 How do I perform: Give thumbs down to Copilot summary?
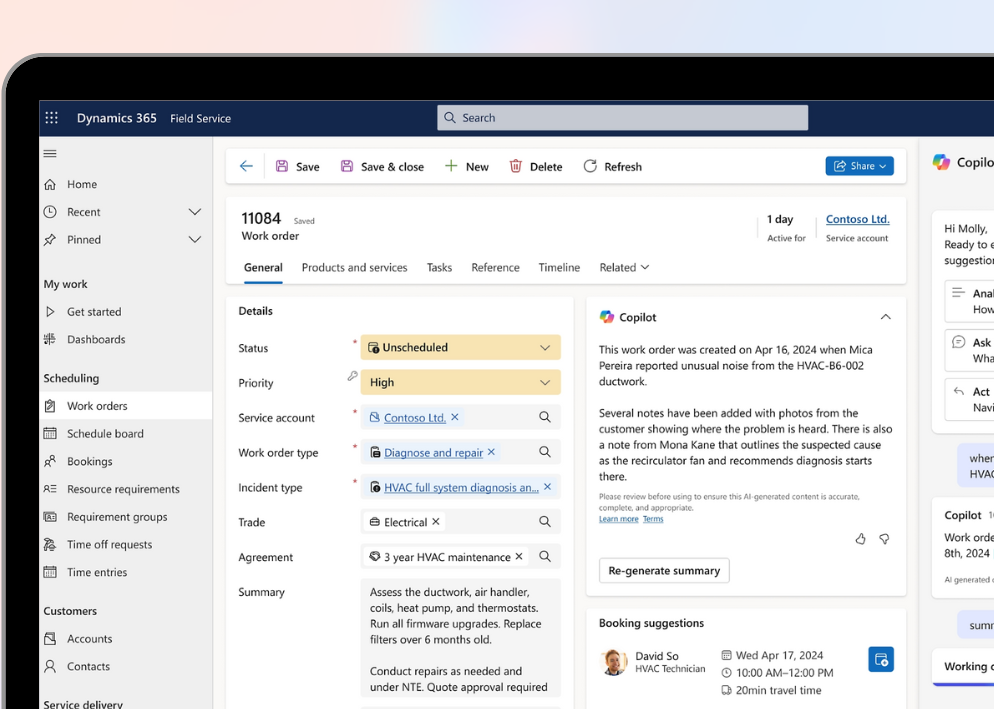point(884,539)
